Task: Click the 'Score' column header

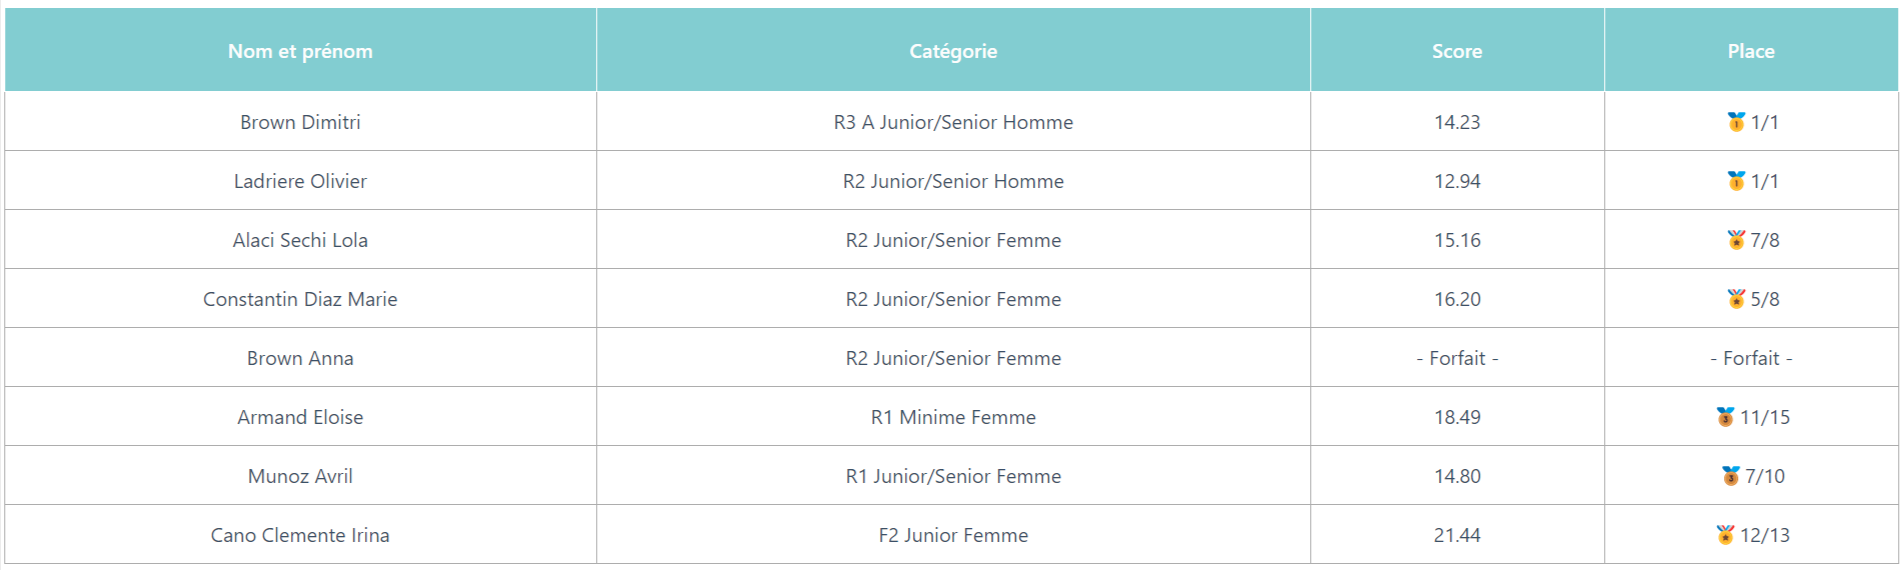Action: click(1457, 51)
